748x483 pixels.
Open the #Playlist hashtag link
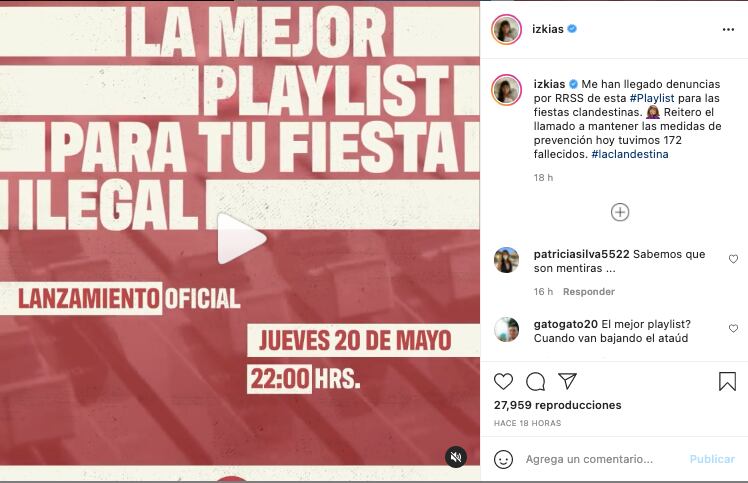[x=652, y=98]
